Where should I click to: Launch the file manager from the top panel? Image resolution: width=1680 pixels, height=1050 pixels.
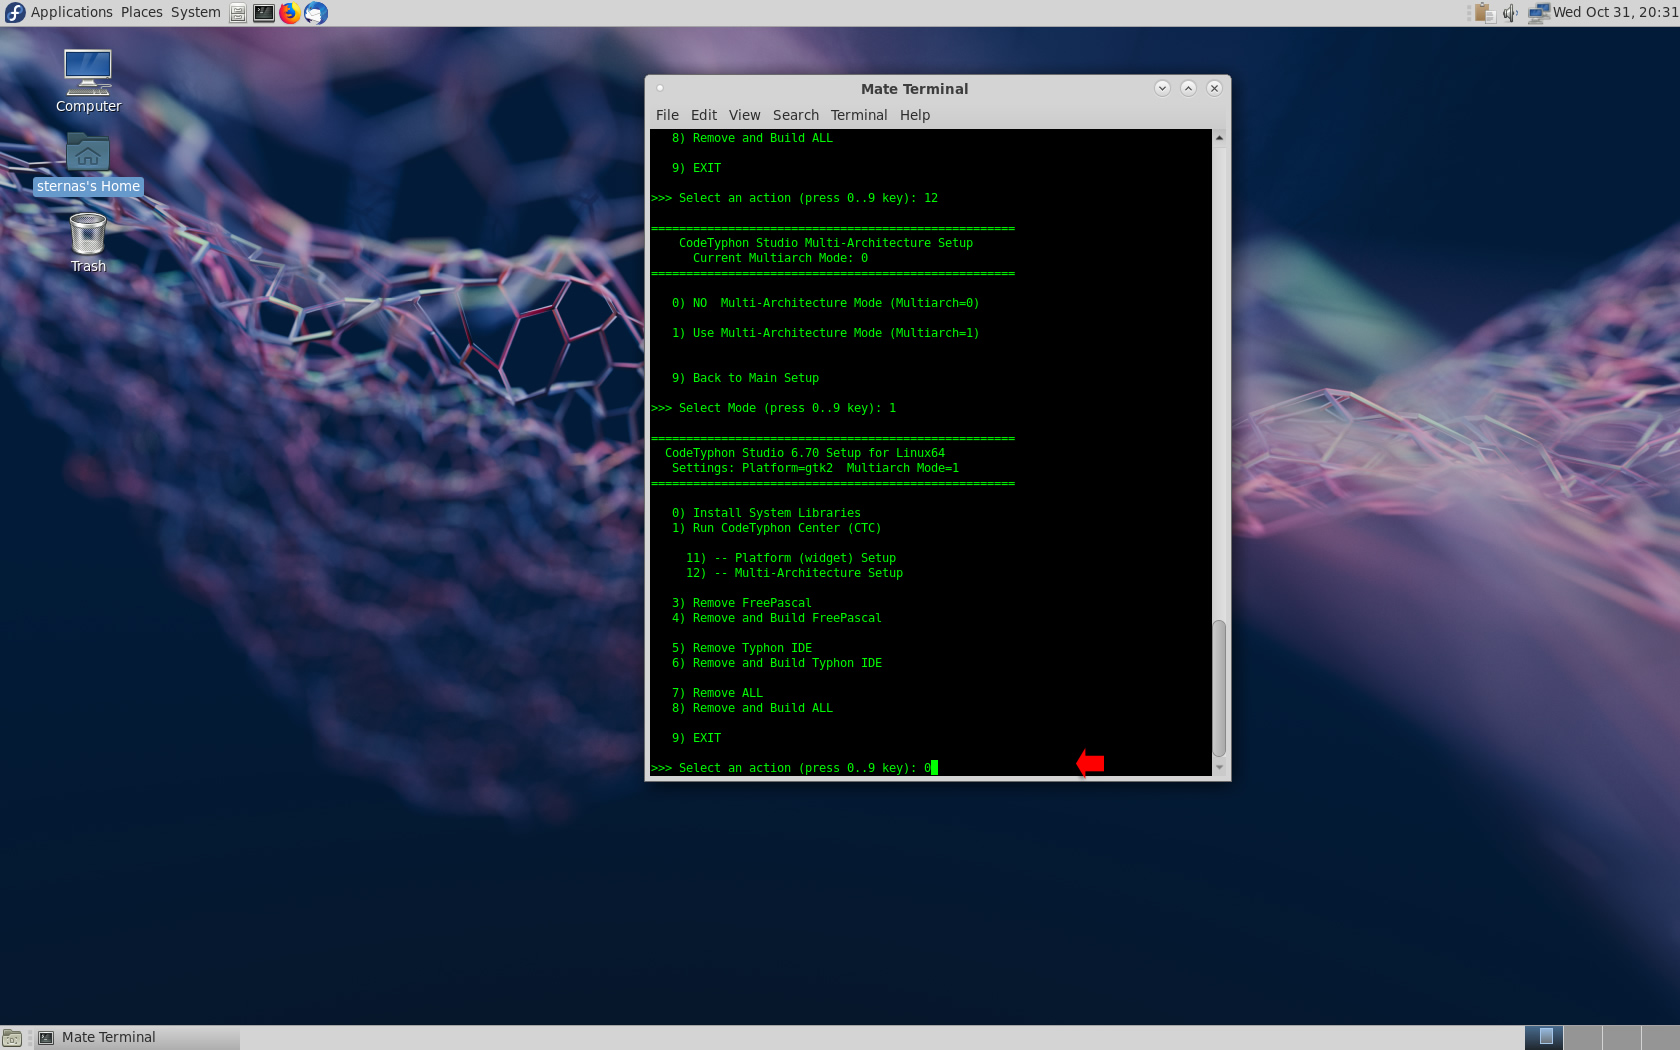pyautogui.click(x=238, y=13)
